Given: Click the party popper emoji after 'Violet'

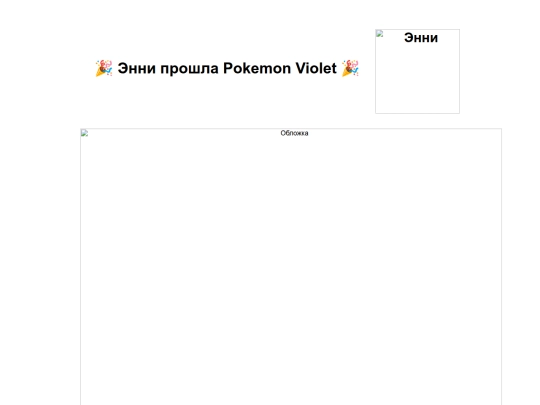Looking at the screenshot, I should 350,68.
